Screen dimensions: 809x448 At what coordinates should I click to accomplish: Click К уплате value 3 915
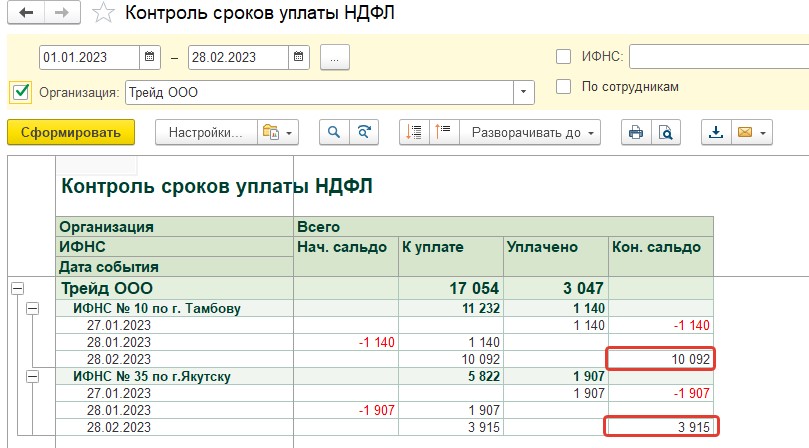pyautogui.click(x=484, y=428)
